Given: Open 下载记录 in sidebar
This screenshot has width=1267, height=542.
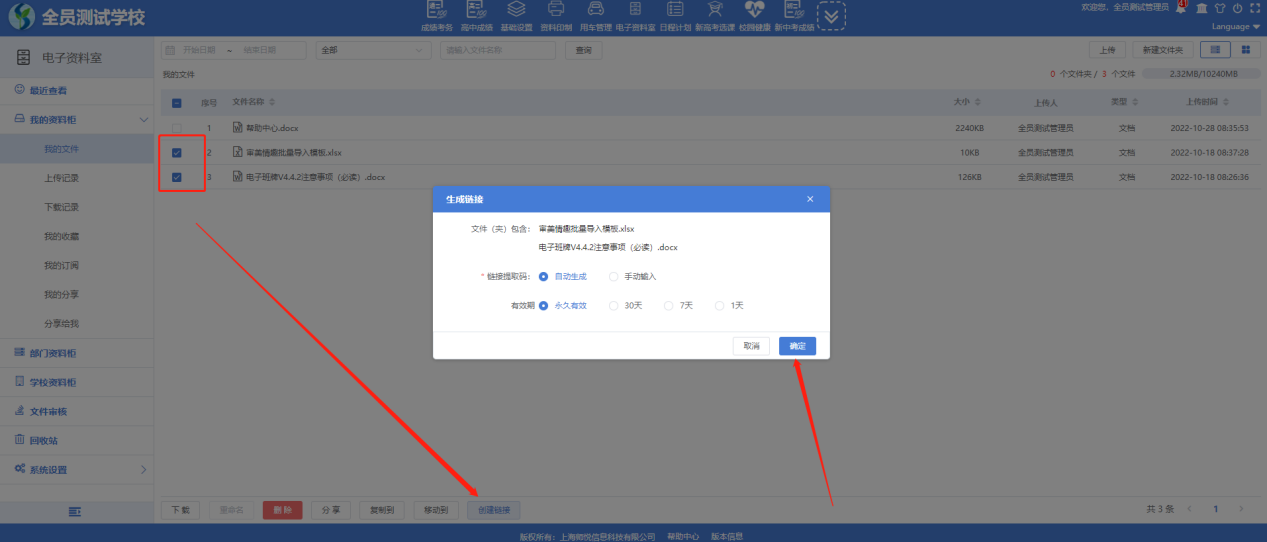Looking at the screenshot, I should (77, 207).
